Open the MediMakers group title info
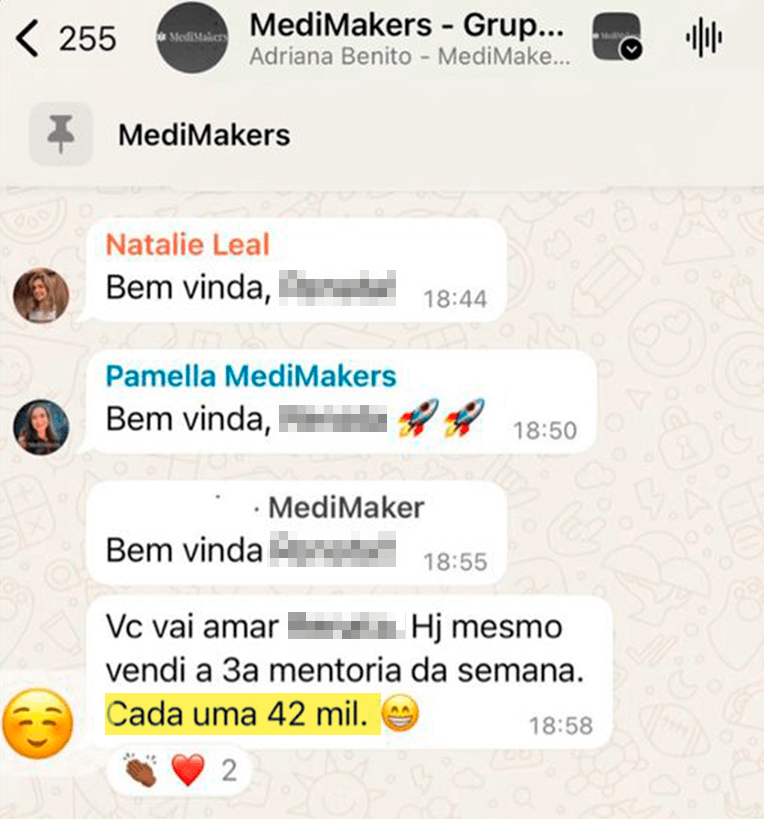Image resolution: width=764 pixels, height=819 pixels. pyautogui.click(x=407, y=26)
